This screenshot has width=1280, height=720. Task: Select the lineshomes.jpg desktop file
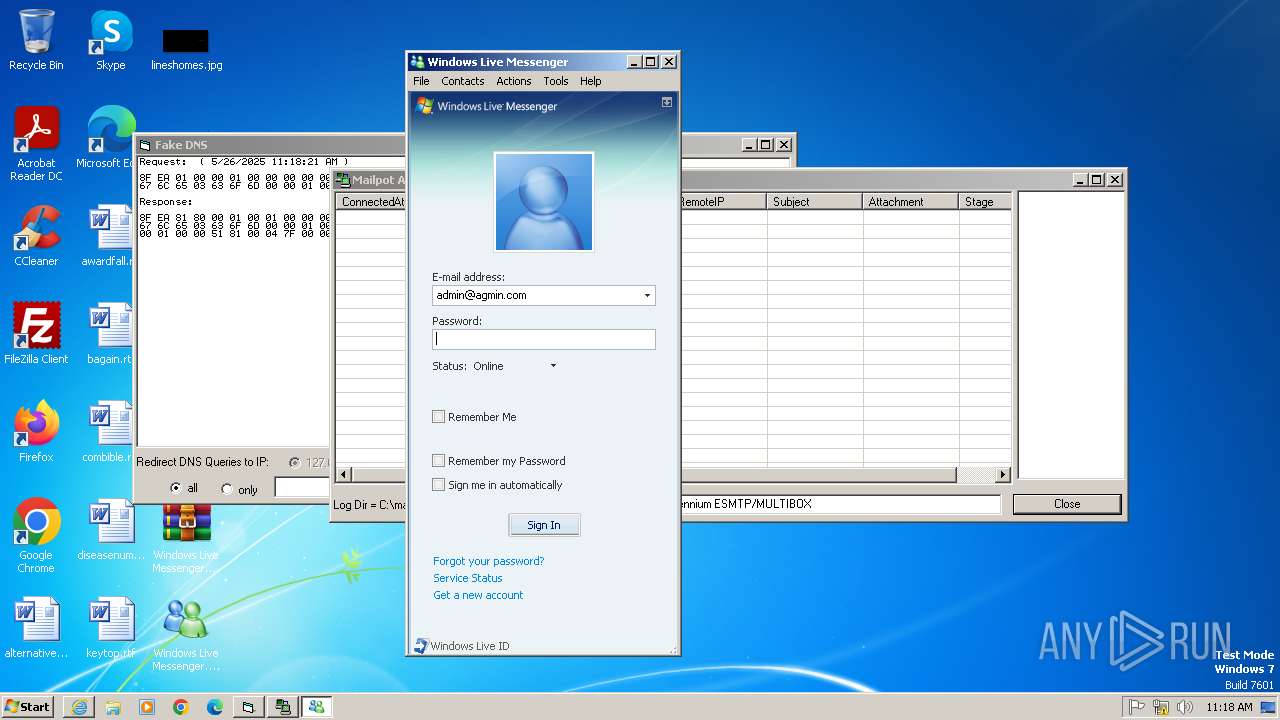tap(186, 48)
